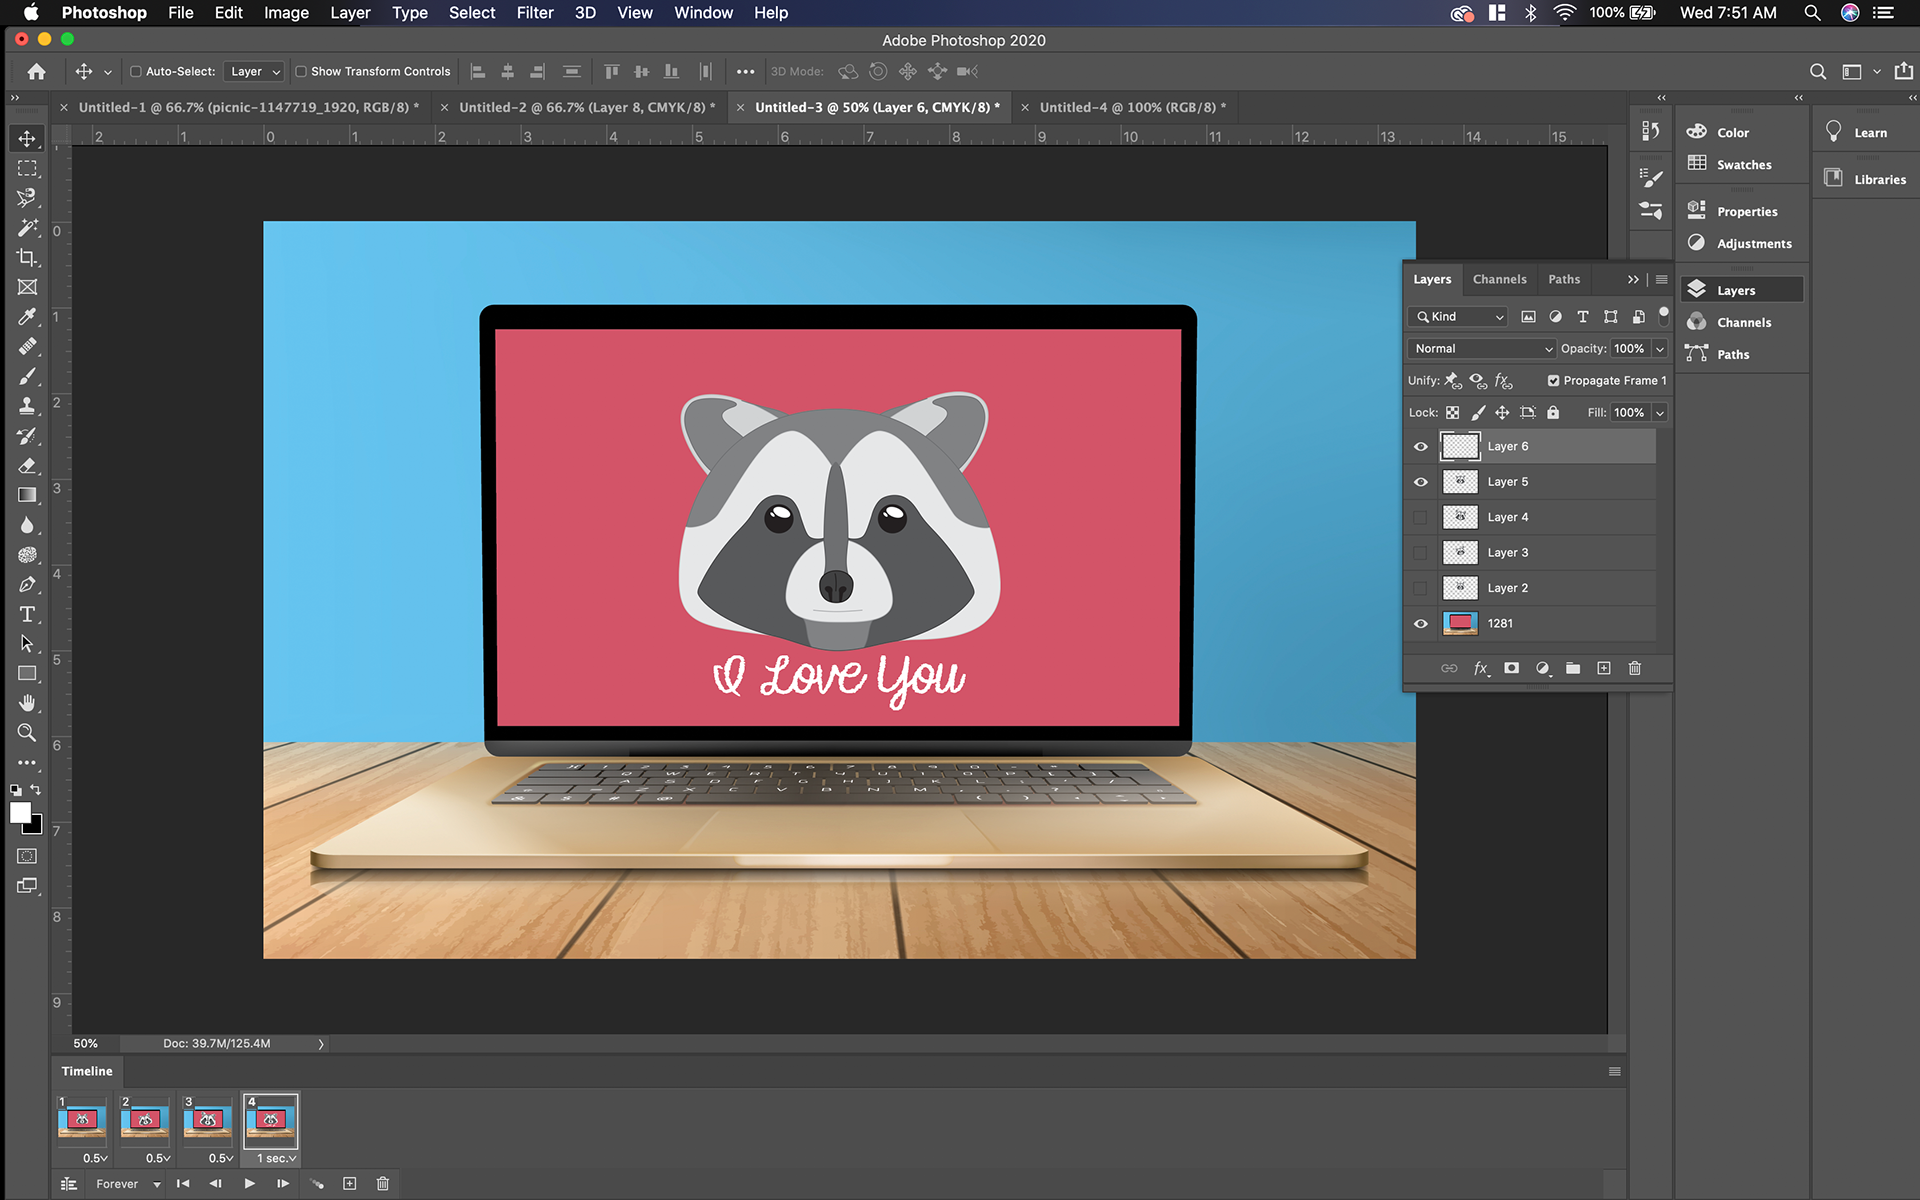1920x1200 pixels.
Task: Hide Layer 6 visibility
Action: 1420,446
